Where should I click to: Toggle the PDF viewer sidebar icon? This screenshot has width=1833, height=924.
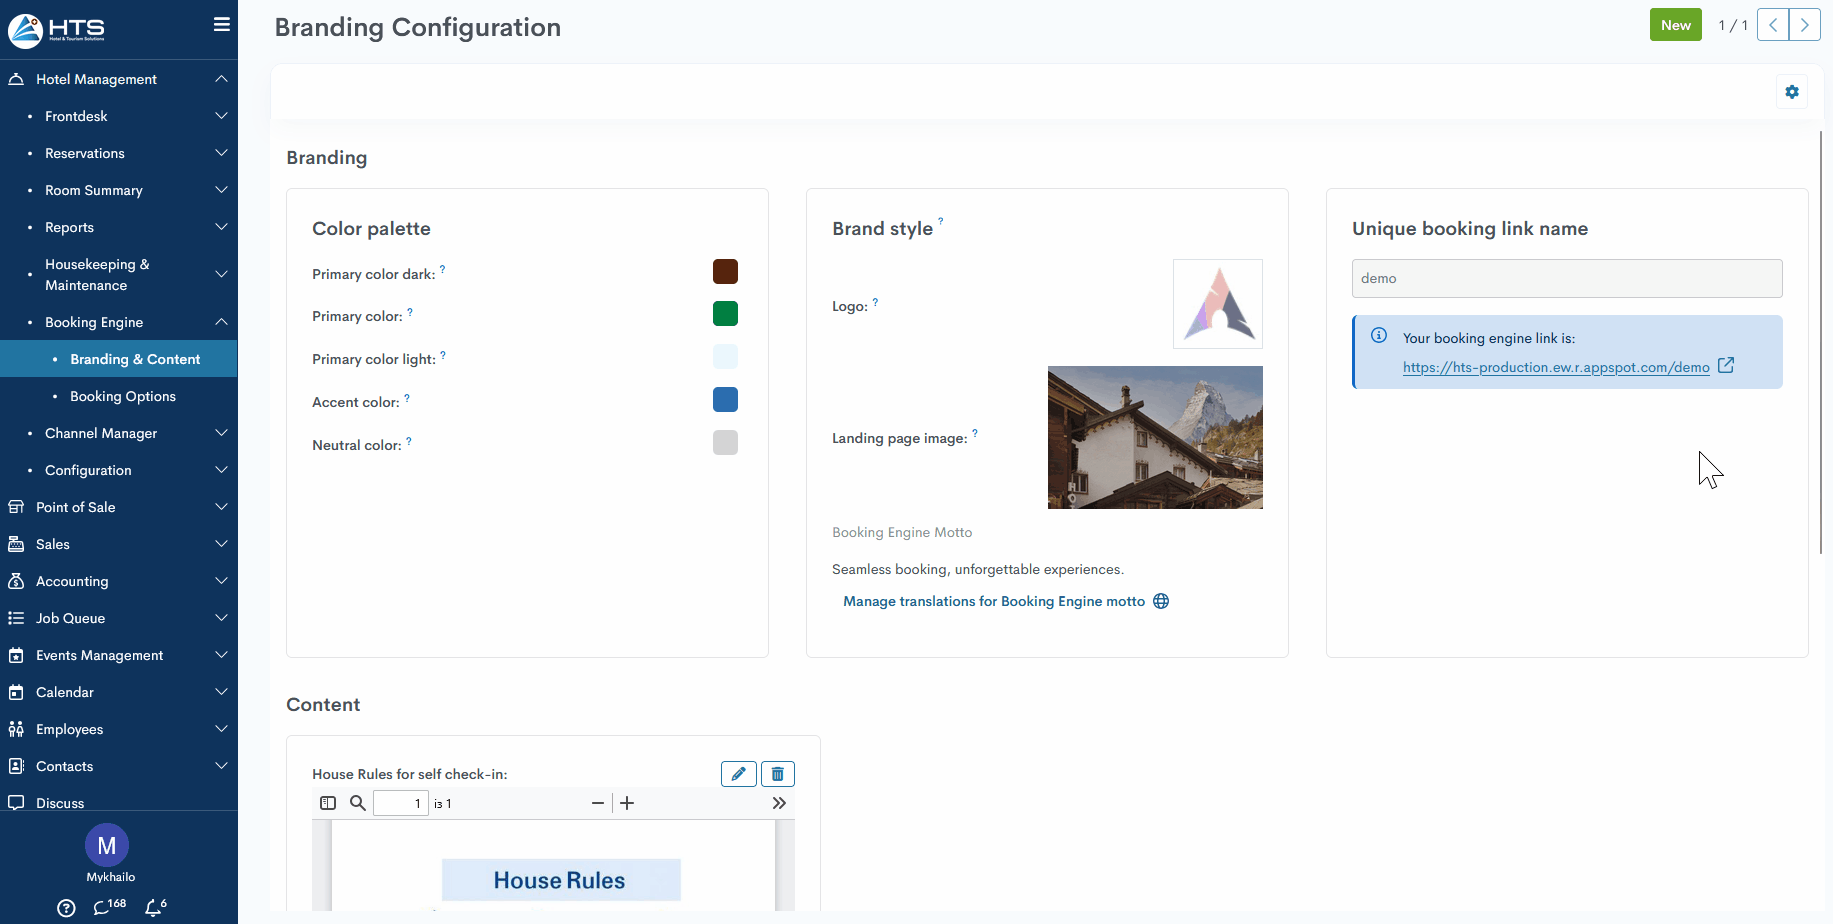pos(328,803)
